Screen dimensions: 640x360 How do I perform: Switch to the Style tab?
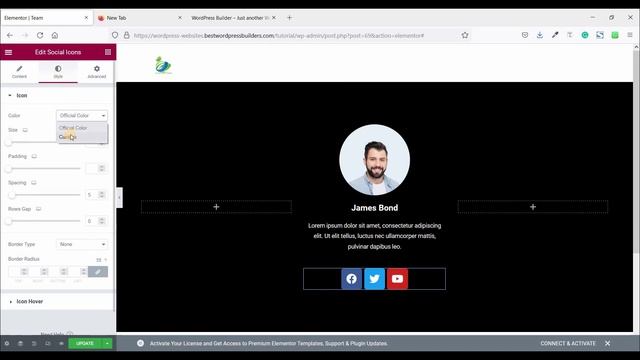pyautogui.click(x=58, y=72)
